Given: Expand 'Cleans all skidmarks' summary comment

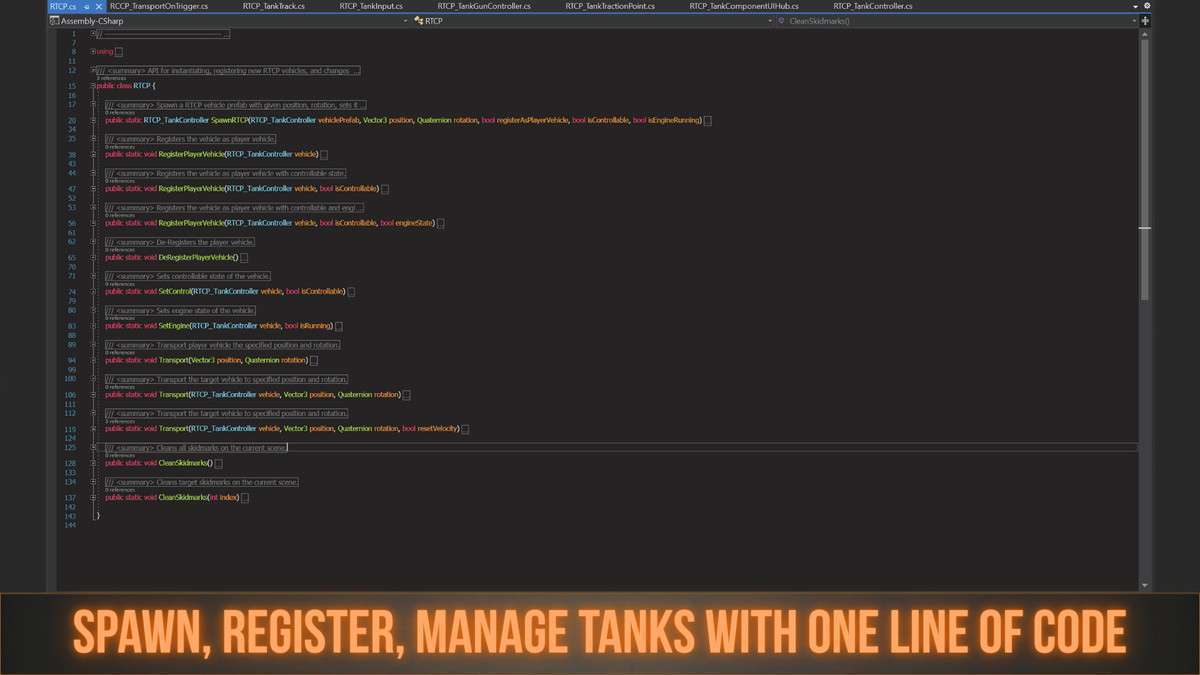Looking at the screenshot, I should click(93, 447).
